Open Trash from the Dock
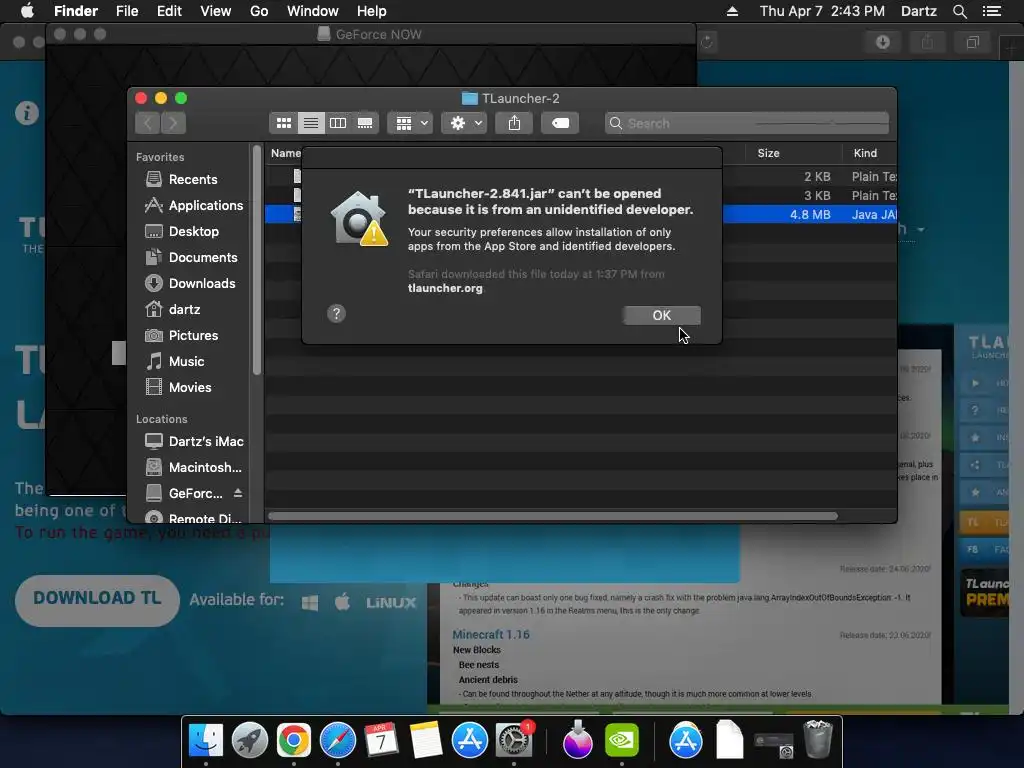 818,739
